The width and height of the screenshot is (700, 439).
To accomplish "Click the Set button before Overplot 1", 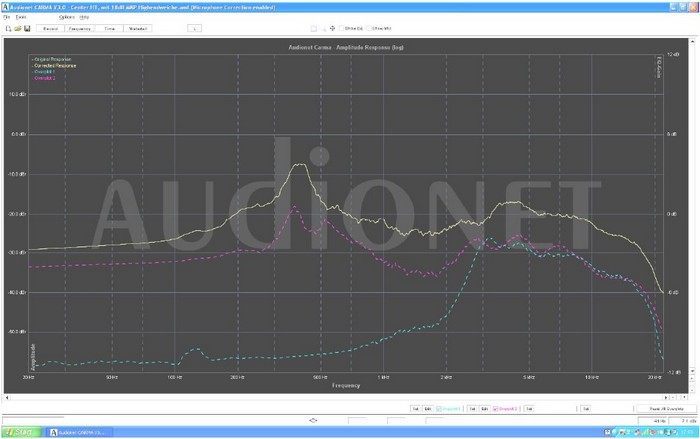I will tap(415, 409).
